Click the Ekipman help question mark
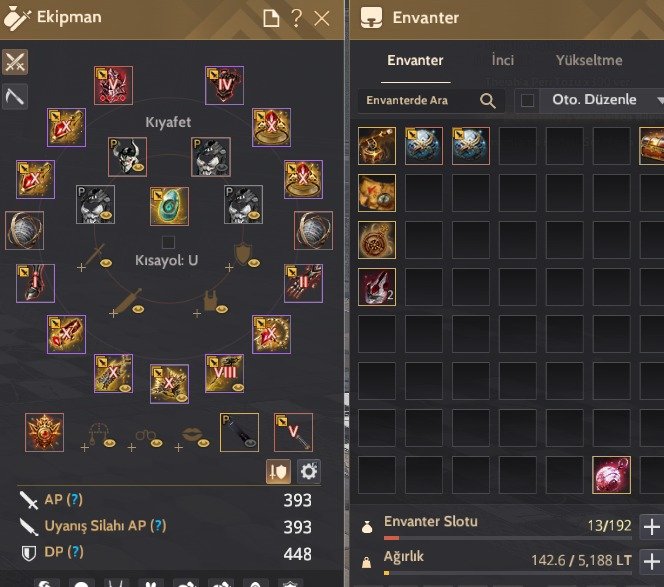The height and width of the screenshot is (587, 664). click(x=297, y=18)
